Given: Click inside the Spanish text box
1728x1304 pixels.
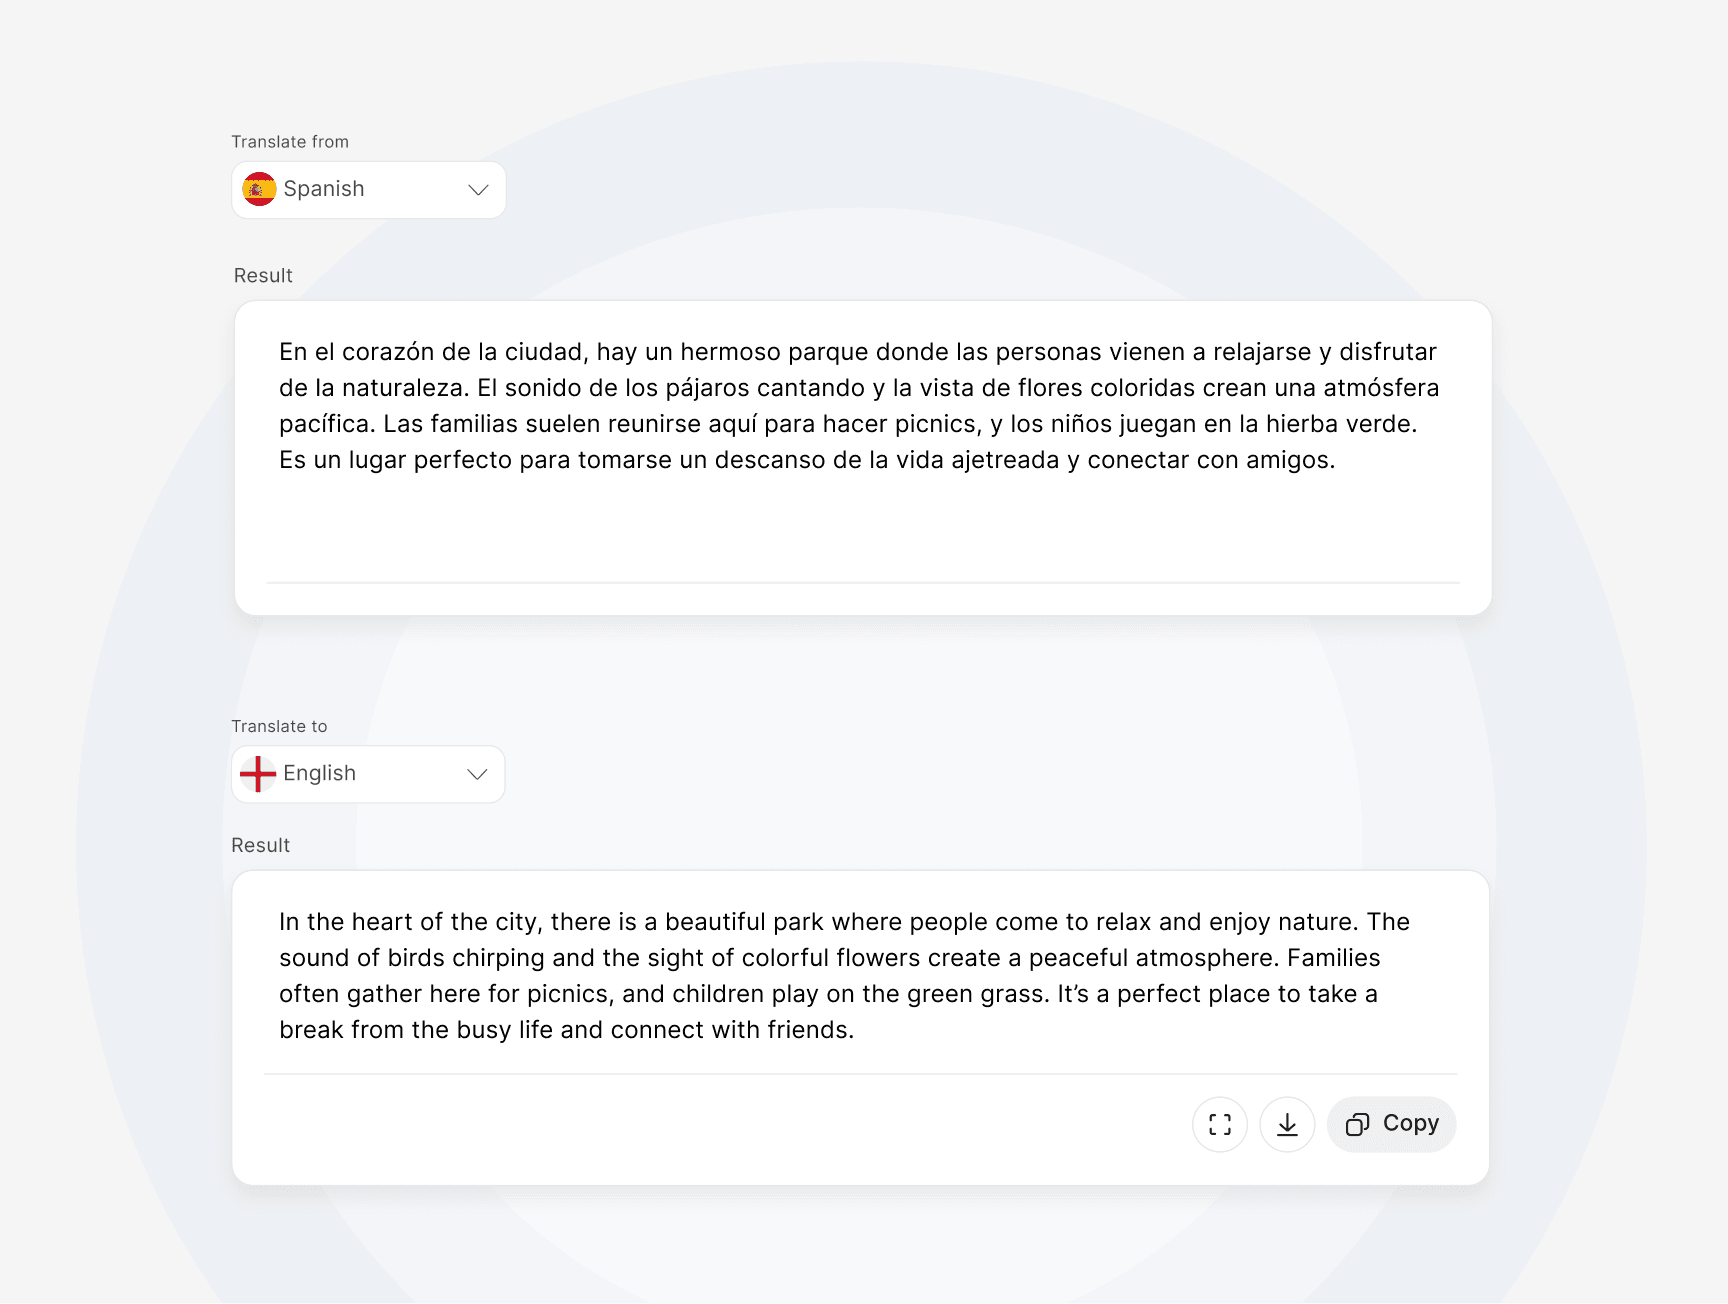Looking at the screenshot, I should pos(862,520).
